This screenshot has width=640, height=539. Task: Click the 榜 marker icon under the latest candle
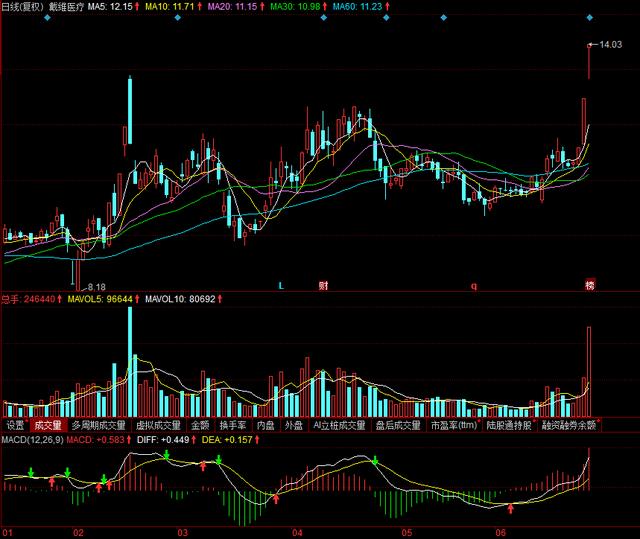click(x=590, y=285)
